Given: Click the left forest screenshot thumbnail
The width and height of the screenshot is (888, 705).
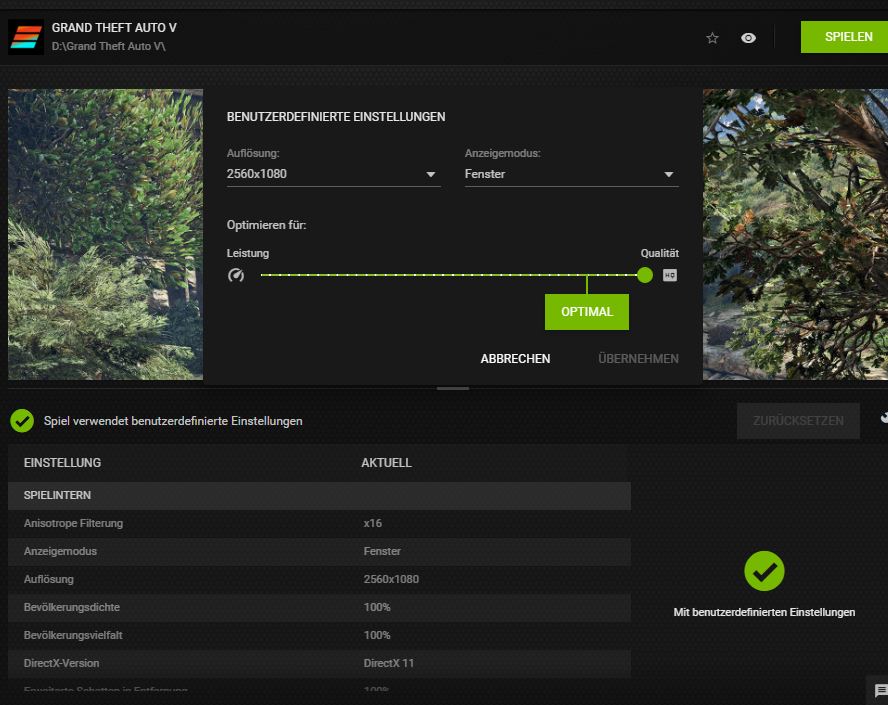Looking at the screenshot, I should coord(105,234).
